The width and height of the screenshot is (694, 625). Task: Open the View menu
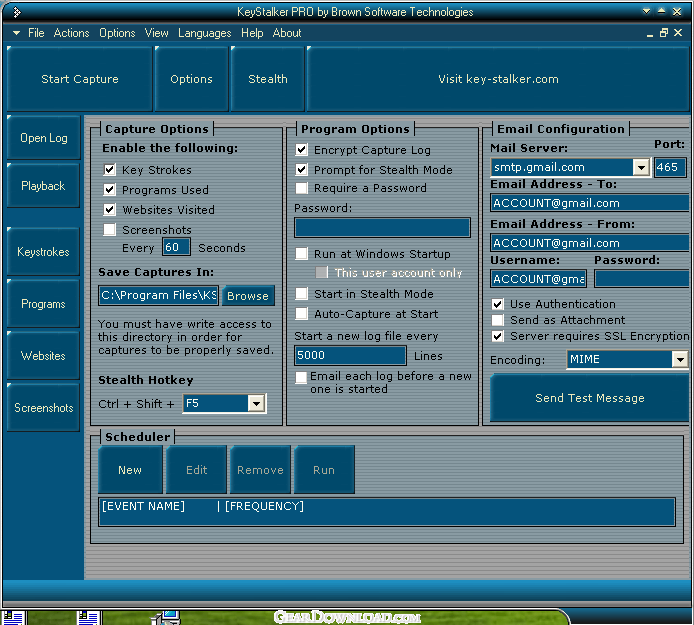pos(156,33)
